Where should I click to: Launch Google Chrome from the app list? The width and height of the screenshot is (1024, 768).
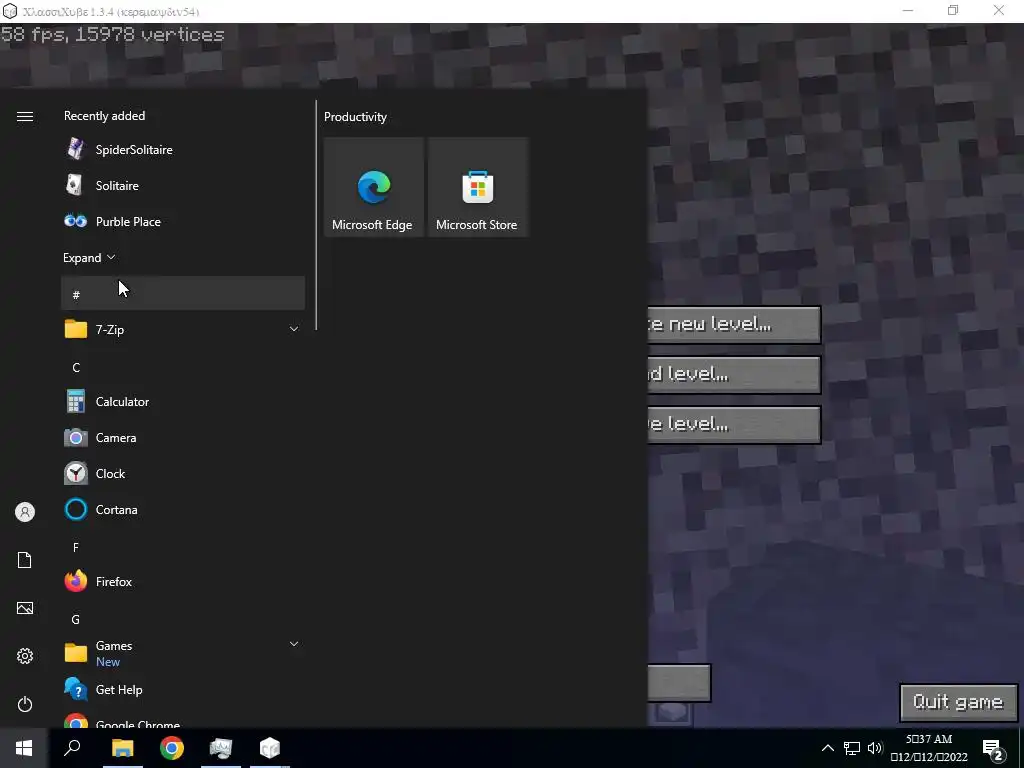tap(183, 720)
